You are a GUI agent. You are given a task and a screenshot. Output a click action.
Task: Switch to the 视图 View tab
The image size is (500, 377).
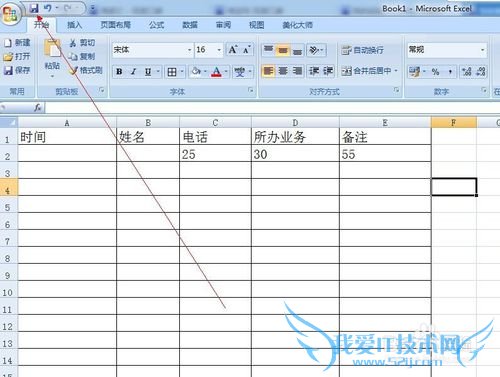(256, 25)
